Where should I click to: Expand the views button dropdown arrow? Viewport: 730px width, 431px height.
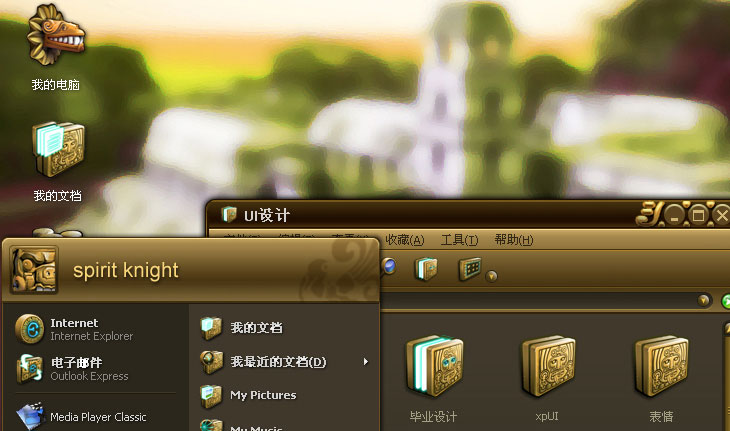point(491,276)
